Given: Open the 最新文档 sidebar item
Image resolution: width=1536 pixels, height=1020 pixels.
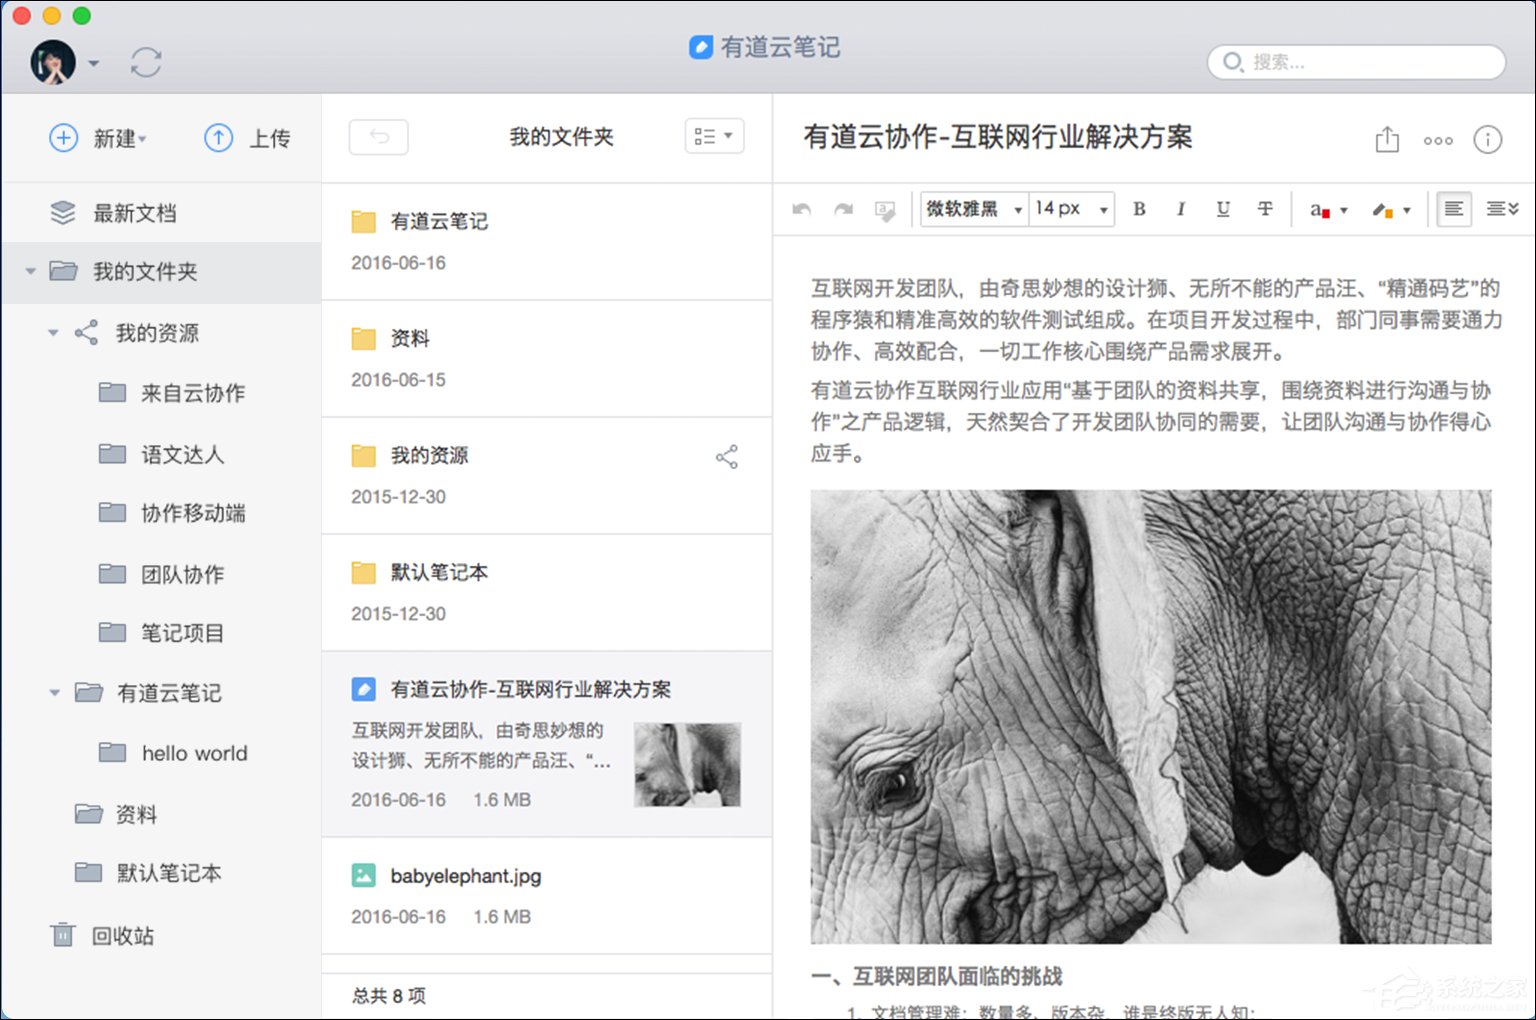Looking at the screenshot, I should point(135,212).
